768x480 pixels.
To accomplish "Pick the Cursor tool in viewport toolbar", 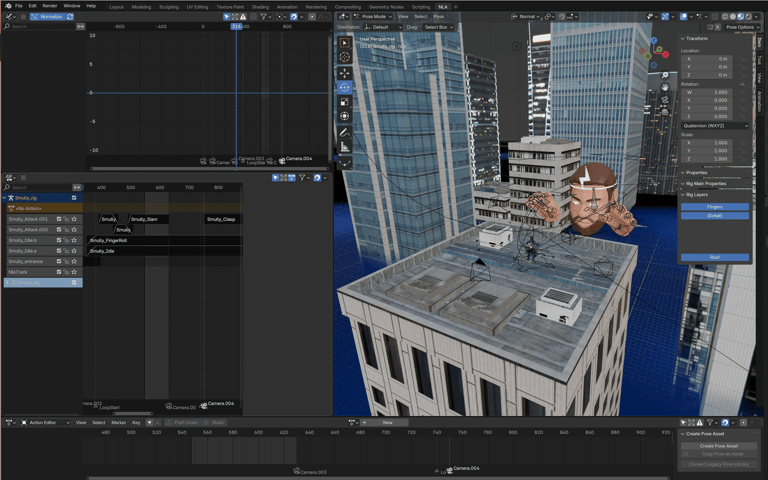I will (345, 58).
